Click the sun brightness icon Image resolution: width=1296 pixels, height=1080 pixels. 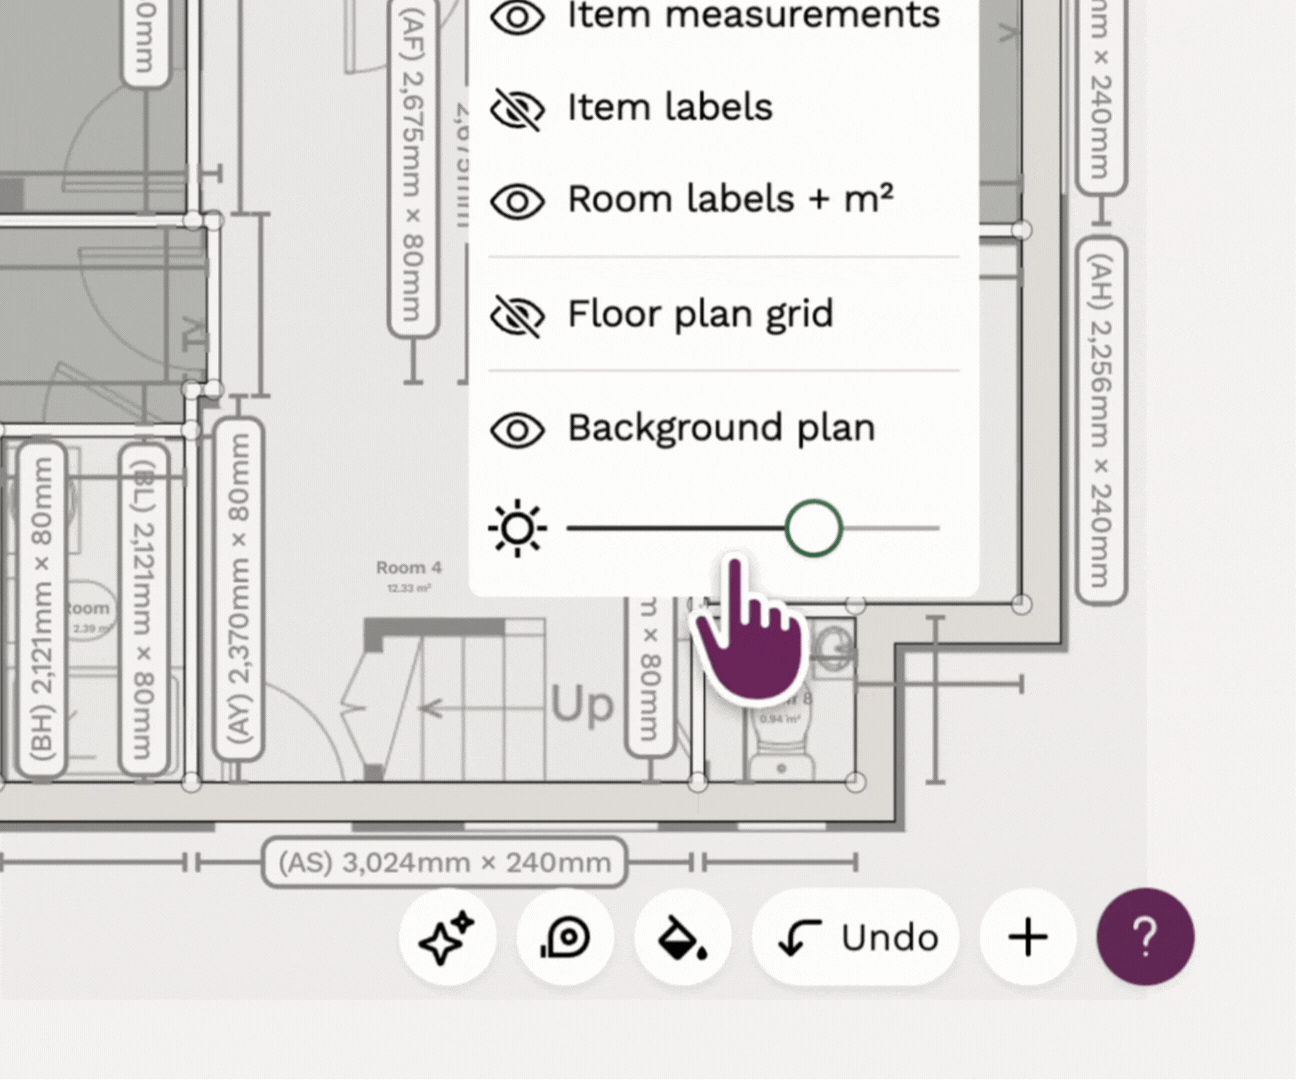pos(517,528)
